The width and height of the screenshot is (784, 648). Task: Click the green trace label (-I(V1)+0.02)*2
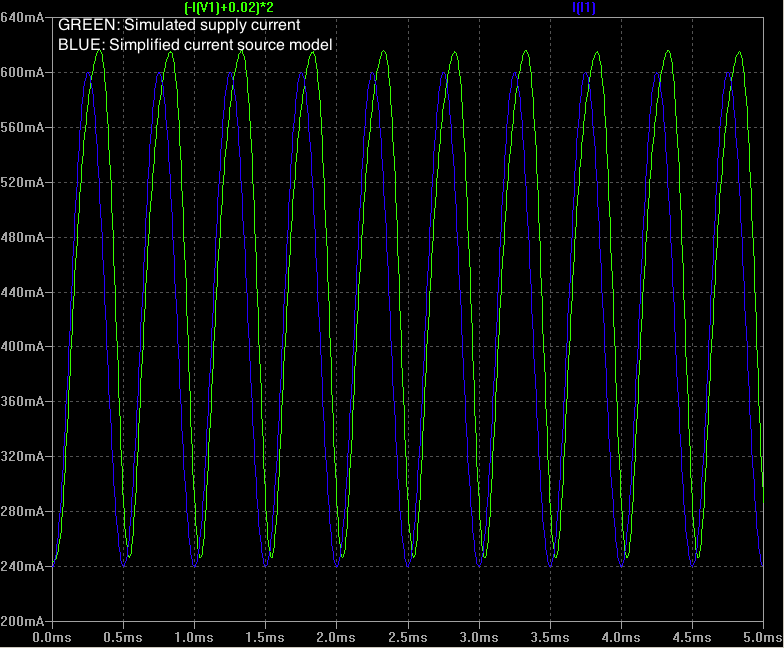(229, 8)
